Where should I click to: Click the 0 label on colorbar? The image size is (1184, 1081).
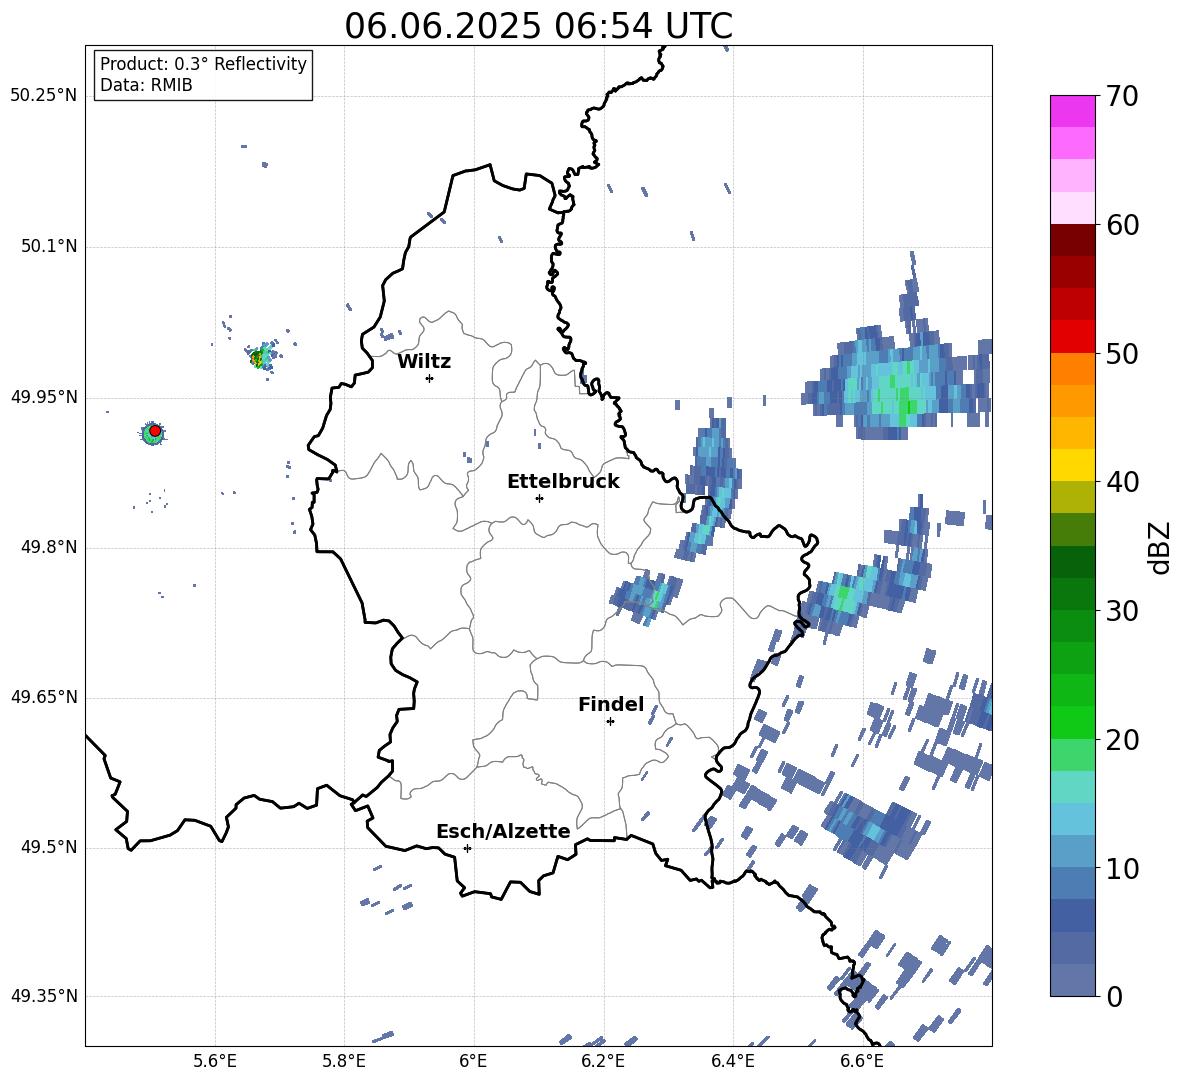[1114, 996]
